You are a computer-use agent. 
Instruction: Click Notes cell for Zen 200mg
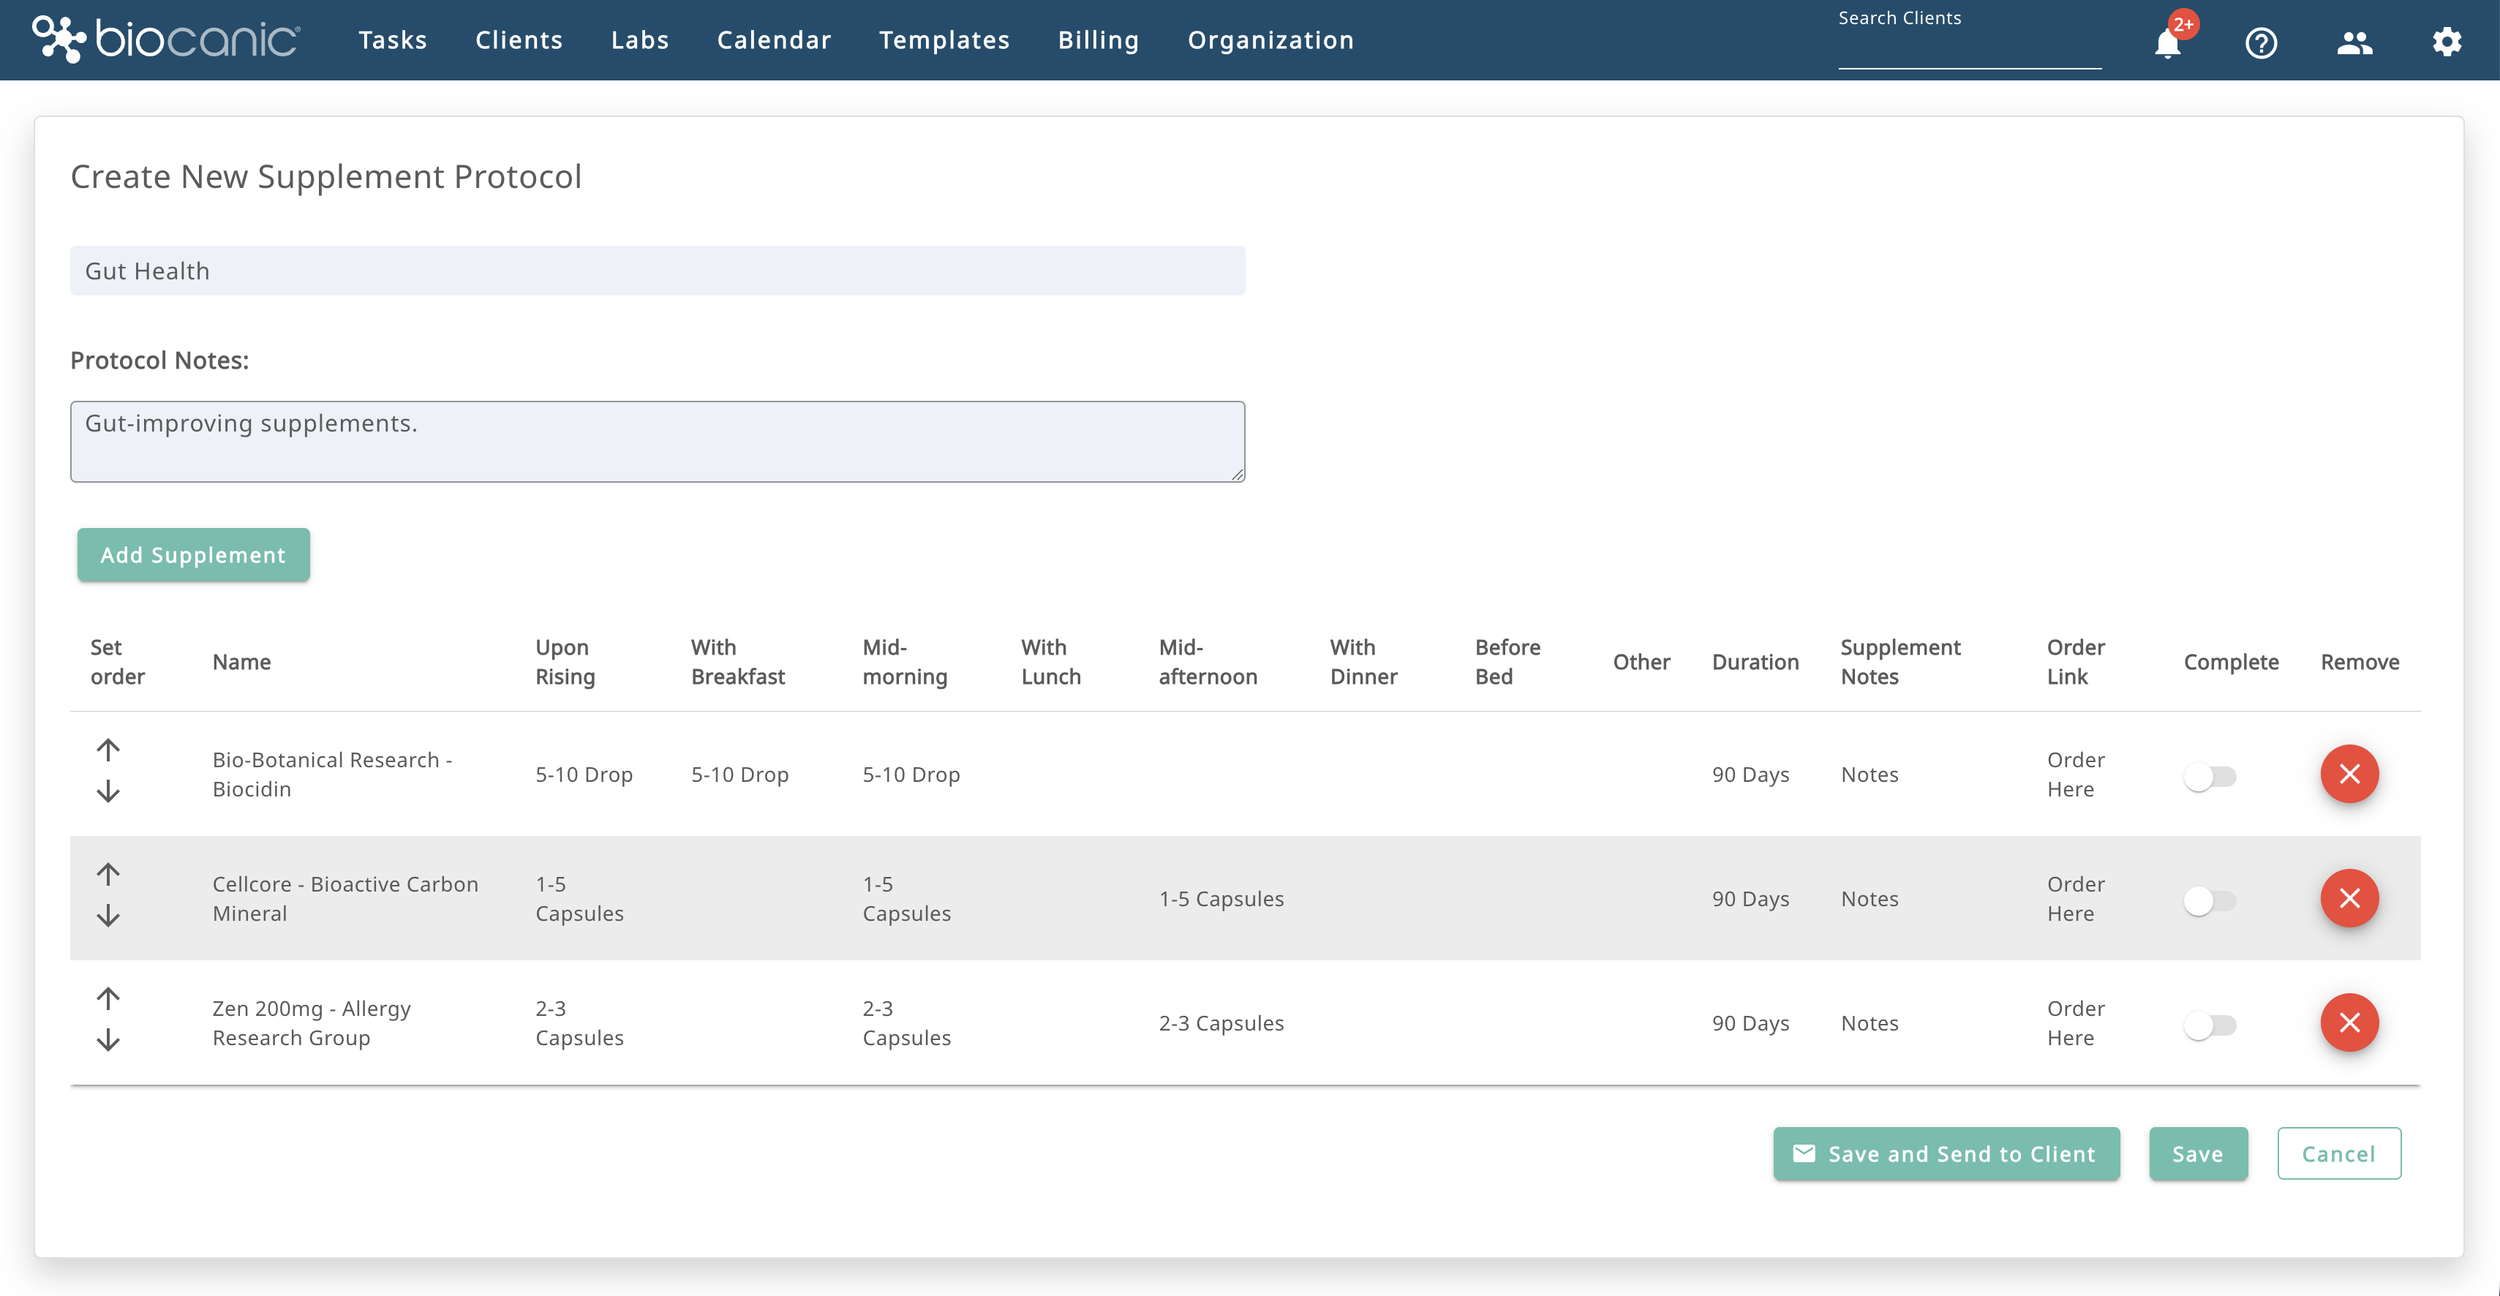click(x=1869, y=1022)
